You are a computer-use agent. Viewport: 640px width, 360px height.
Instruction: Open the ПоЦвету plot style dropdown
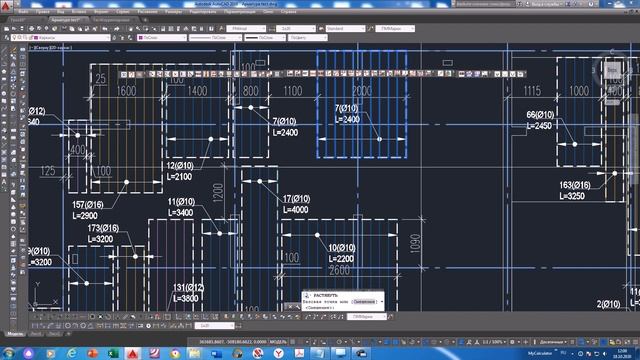pos(307,38)
